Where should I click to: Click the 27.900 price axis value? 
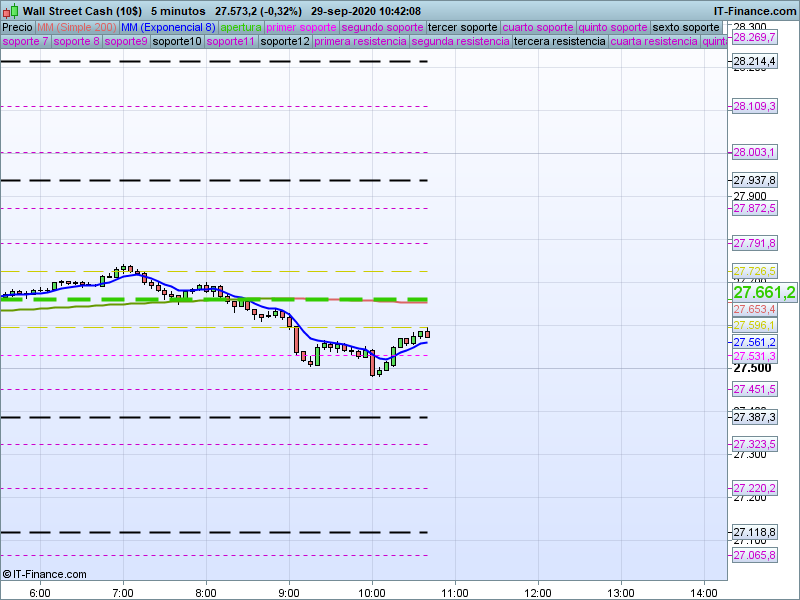(x=749, y=196)
